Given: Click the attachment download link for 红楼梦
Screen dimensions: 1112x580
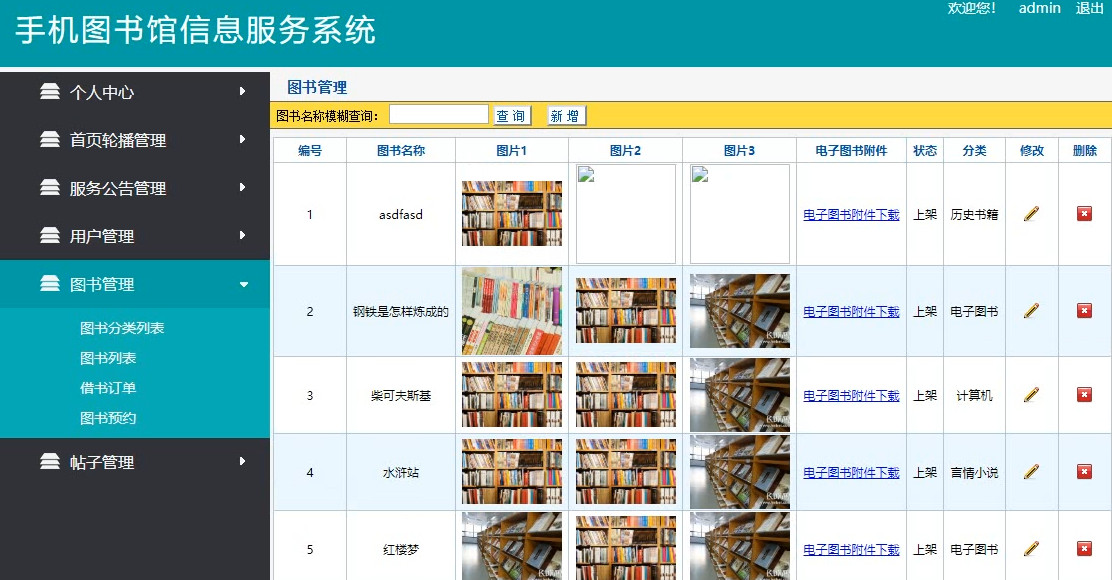Looking at the screenshot, I should tap(851, 549).
